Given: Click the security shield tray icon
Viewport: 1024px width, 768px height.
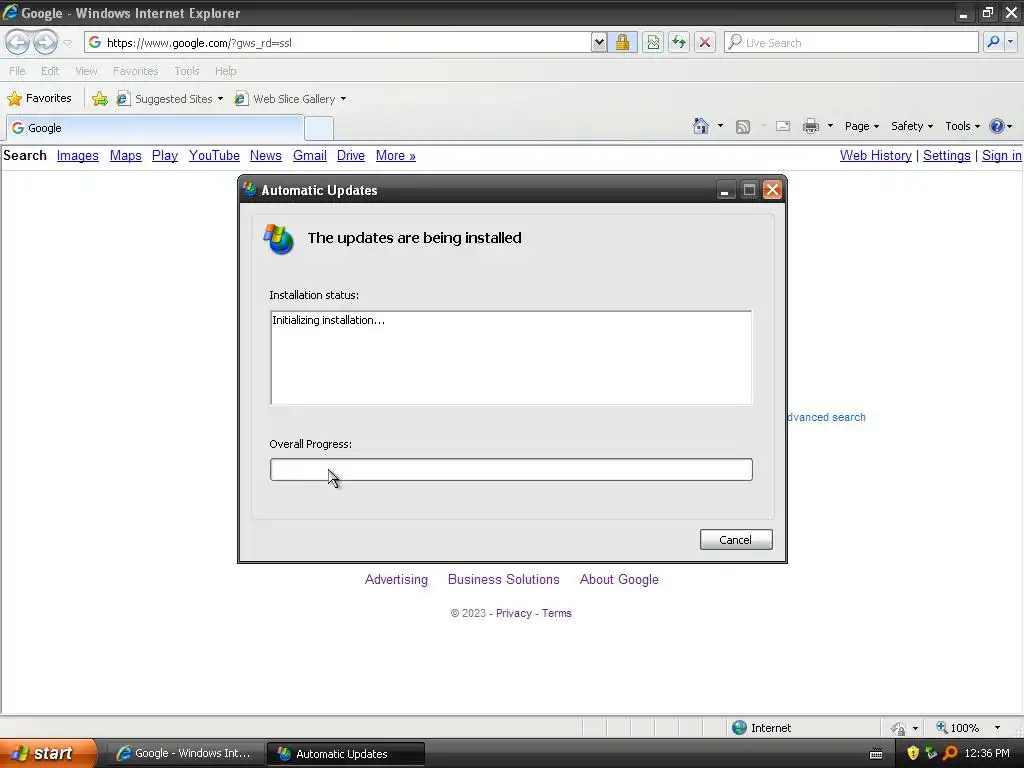Looking at the screenshot, I should (913, 753).
